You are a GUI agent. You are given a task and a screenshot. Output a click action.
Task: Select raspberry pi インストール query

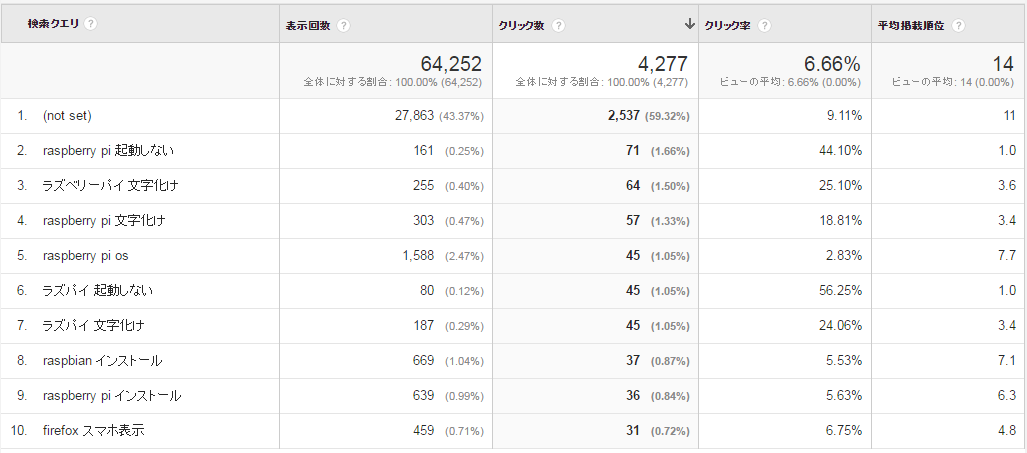[111, 395]
